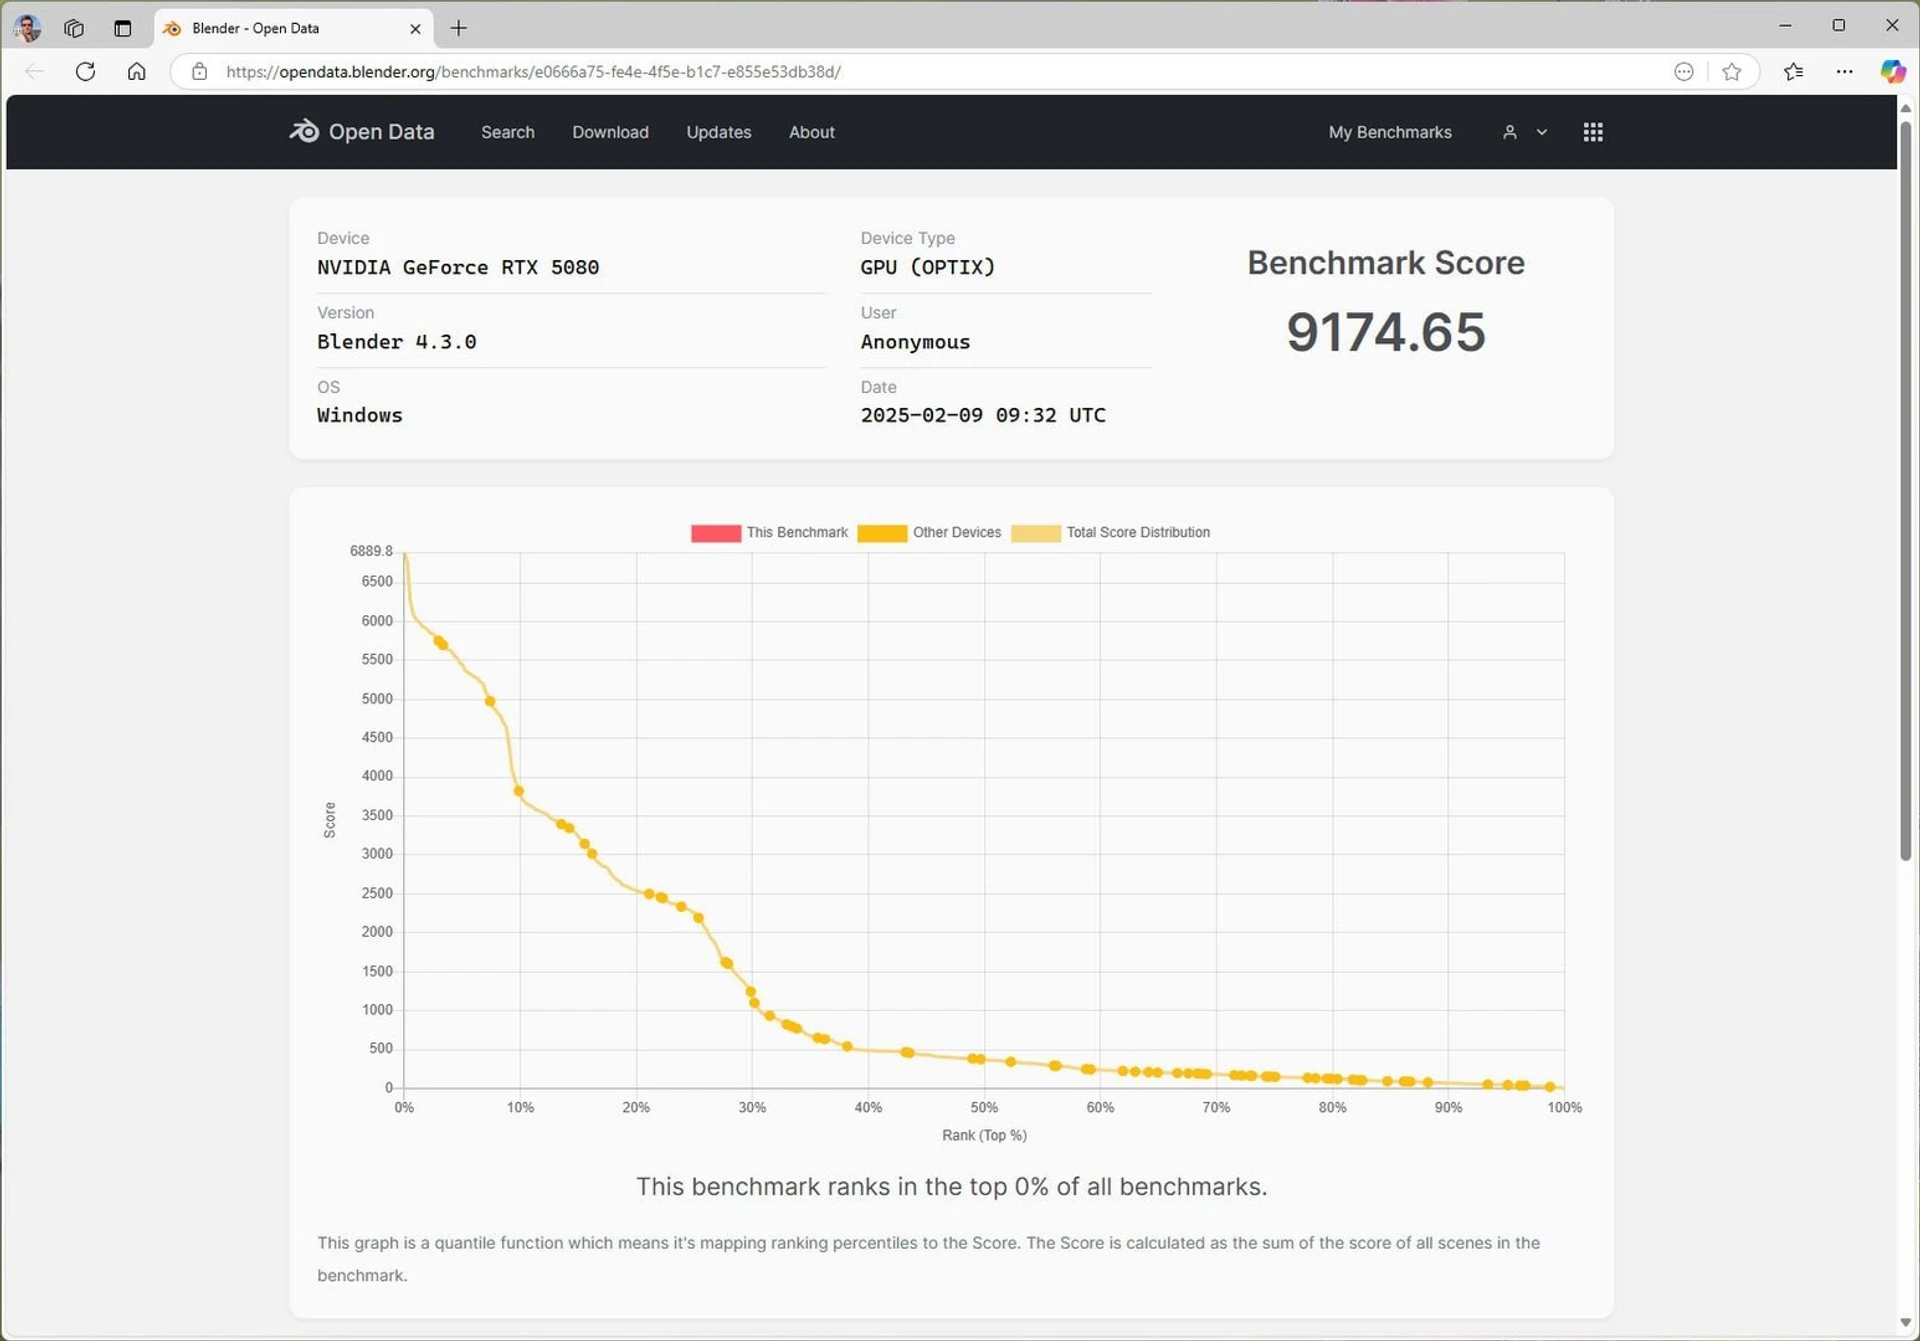The height and width of the screenshot is (1341, 1920).
Task: Open My Benchmarks
Action: (x=1389, y=132)
